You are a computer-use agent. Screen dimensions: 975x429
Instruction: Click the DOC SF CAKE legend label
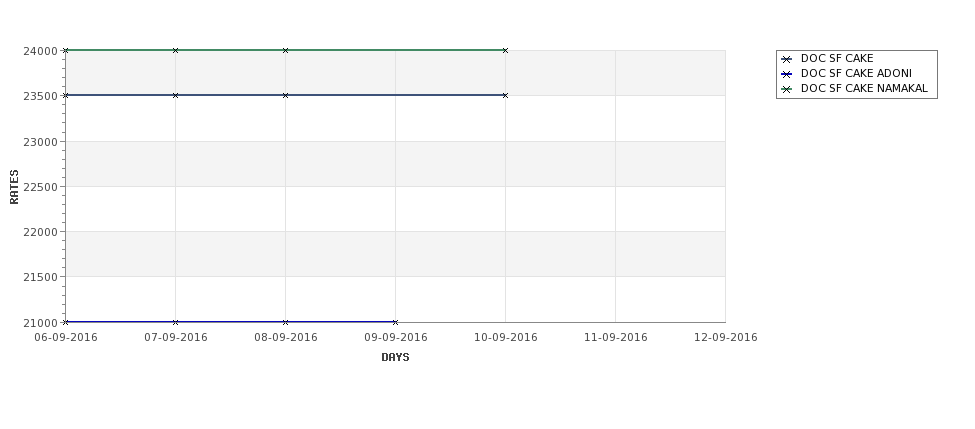coord(837,58)
